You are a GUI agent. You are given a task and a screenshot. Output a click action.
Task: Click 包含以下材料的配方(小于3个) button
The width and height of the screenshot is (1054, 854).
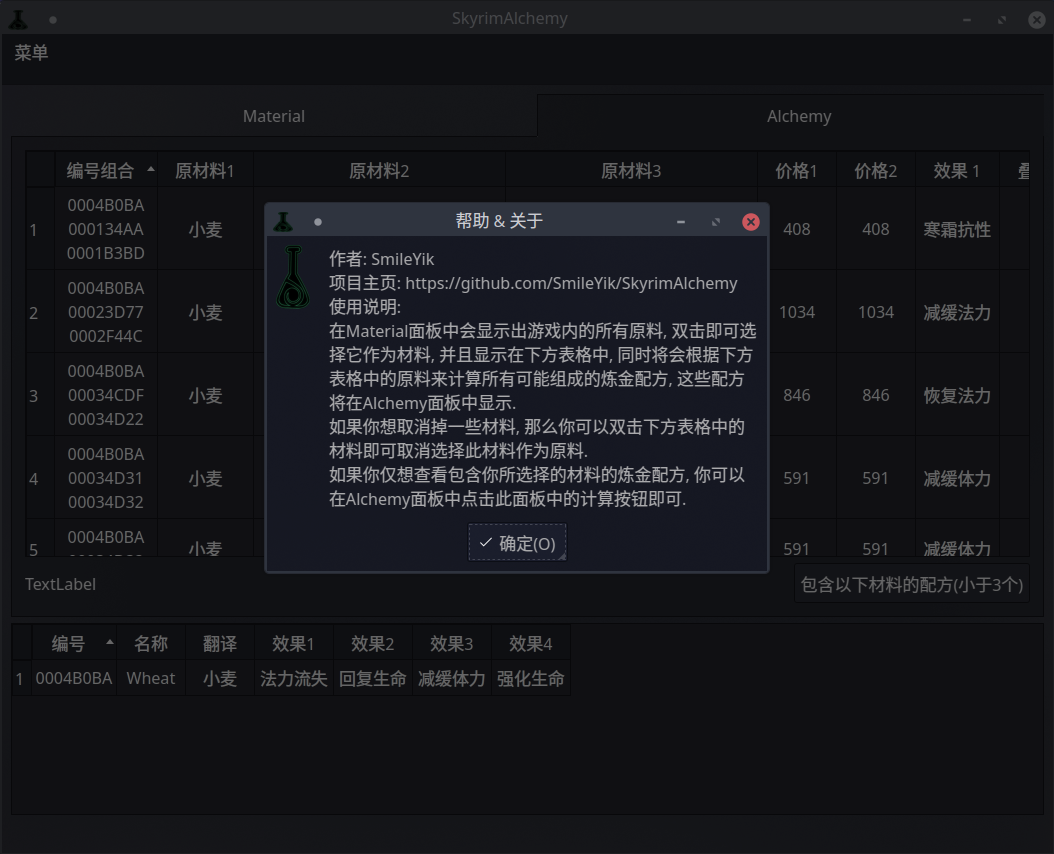pos(911,584)
